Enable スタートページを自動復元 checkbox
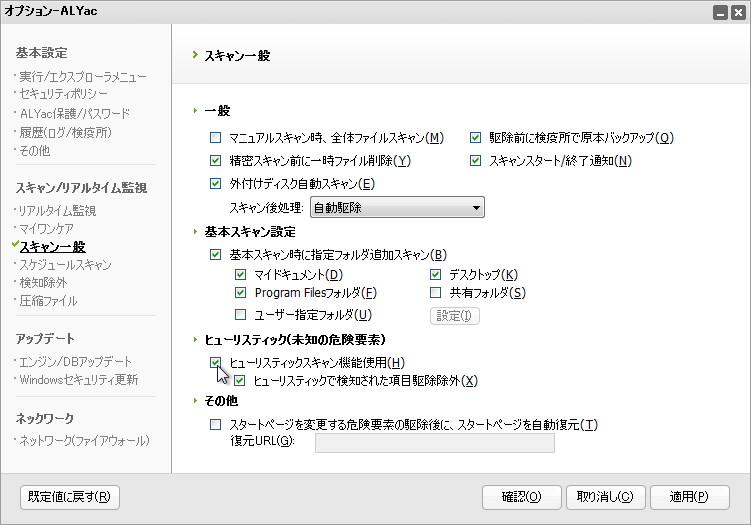 tap(216, 424)
